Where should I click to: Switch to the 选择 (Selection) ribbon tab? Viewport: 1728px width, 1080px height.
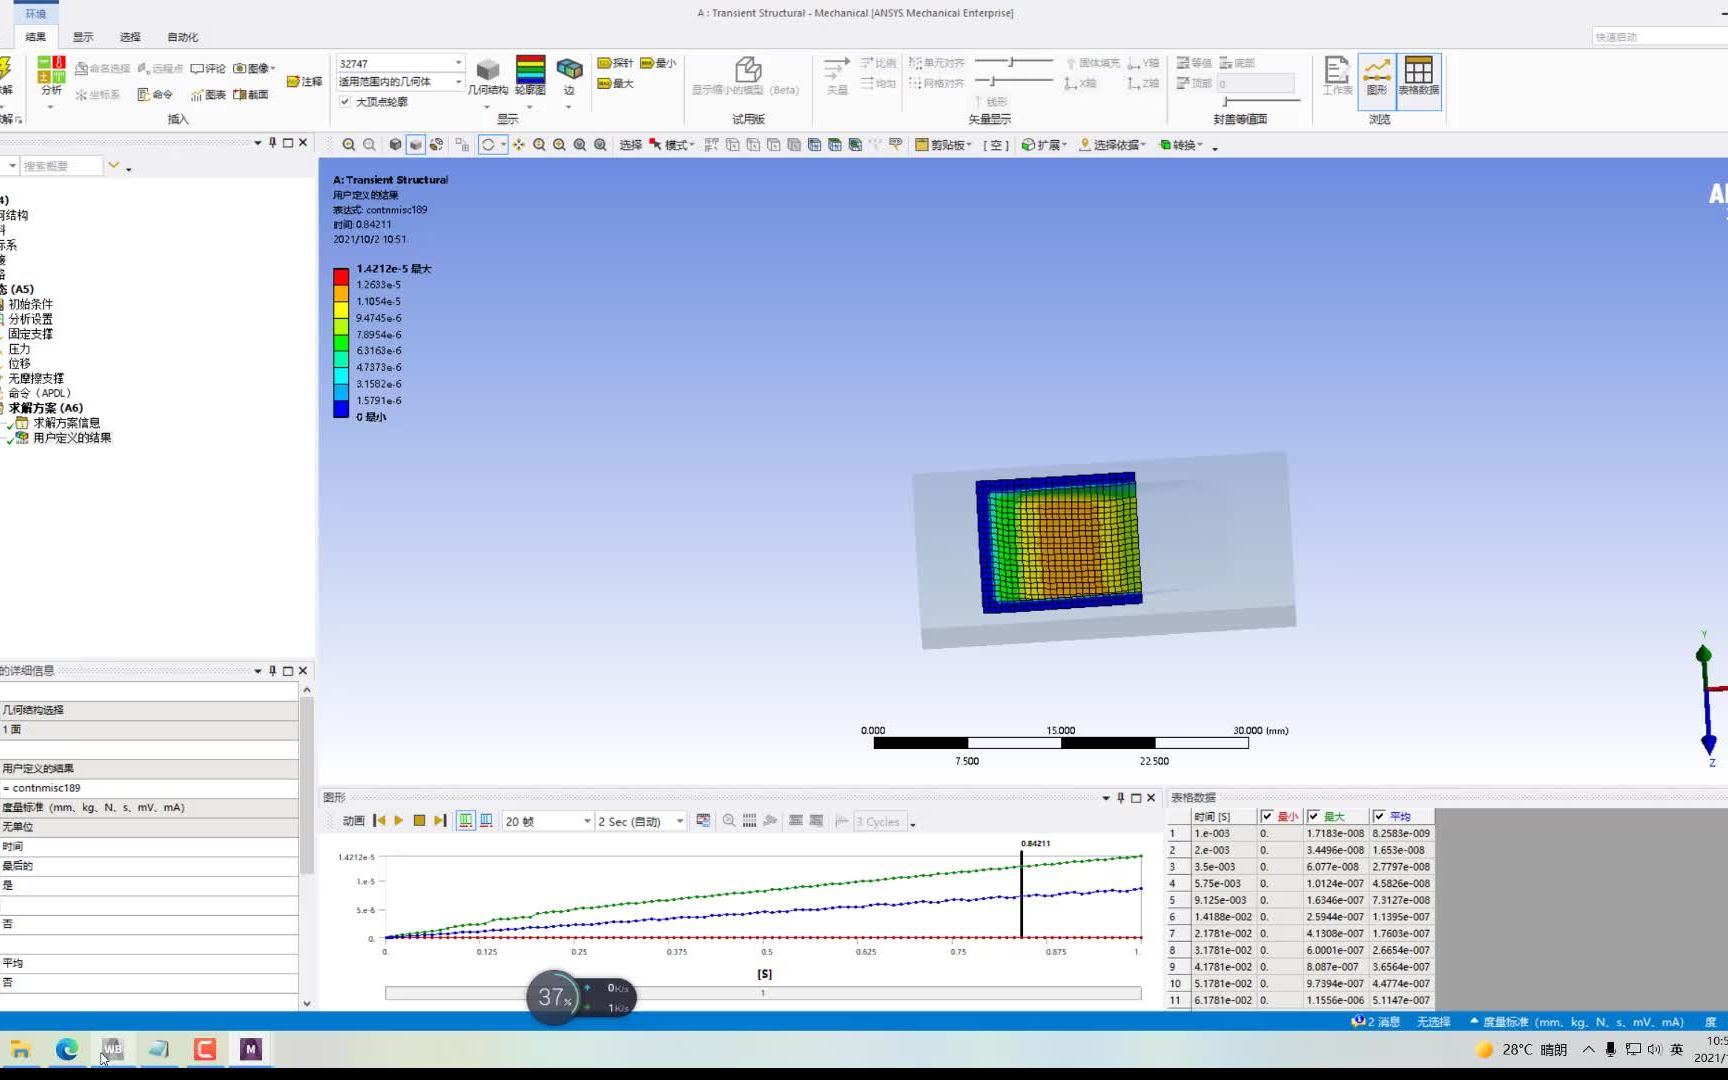pos(130,37)
